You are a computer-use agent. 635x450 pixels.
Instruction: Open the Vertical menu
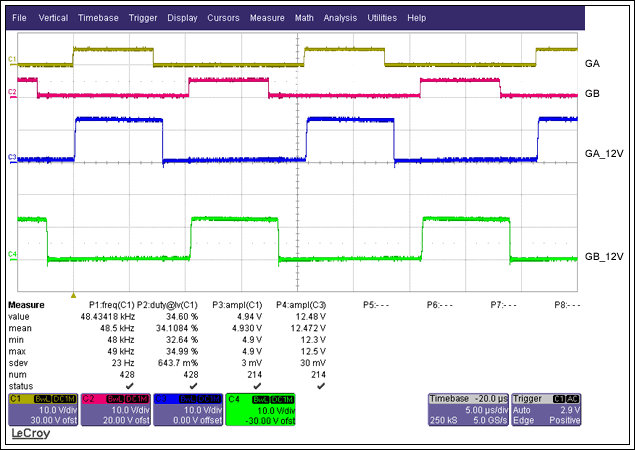pos(53,18)
